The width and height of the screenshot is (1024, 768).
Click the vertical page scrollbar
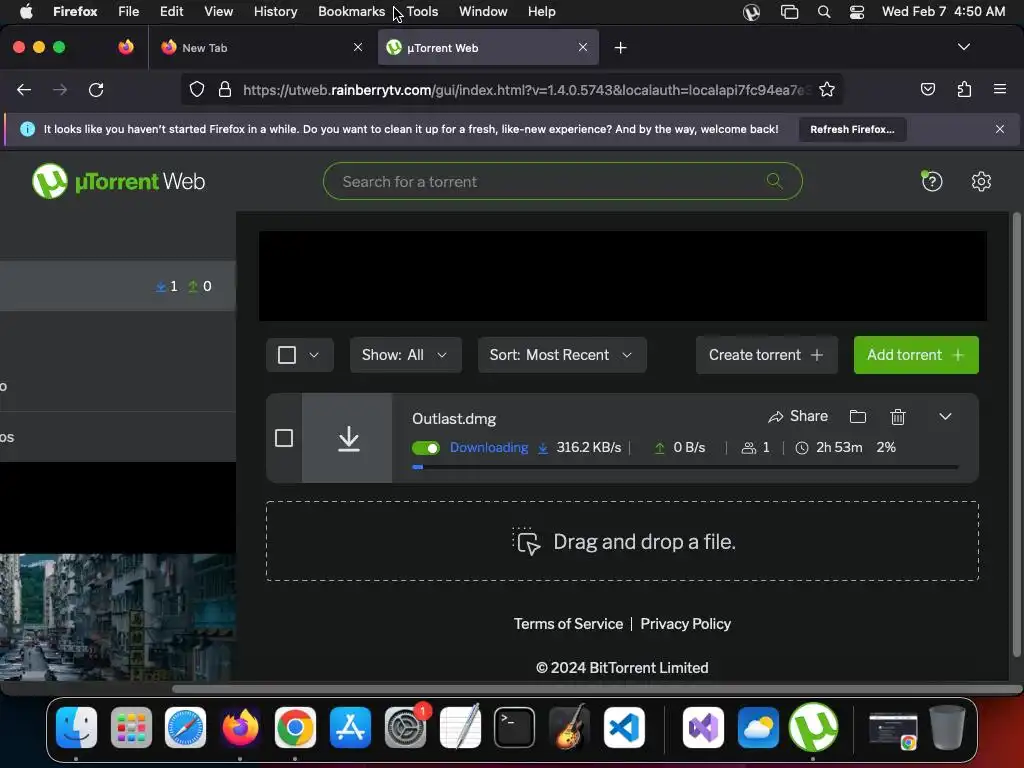click(x=1016, y=434)
